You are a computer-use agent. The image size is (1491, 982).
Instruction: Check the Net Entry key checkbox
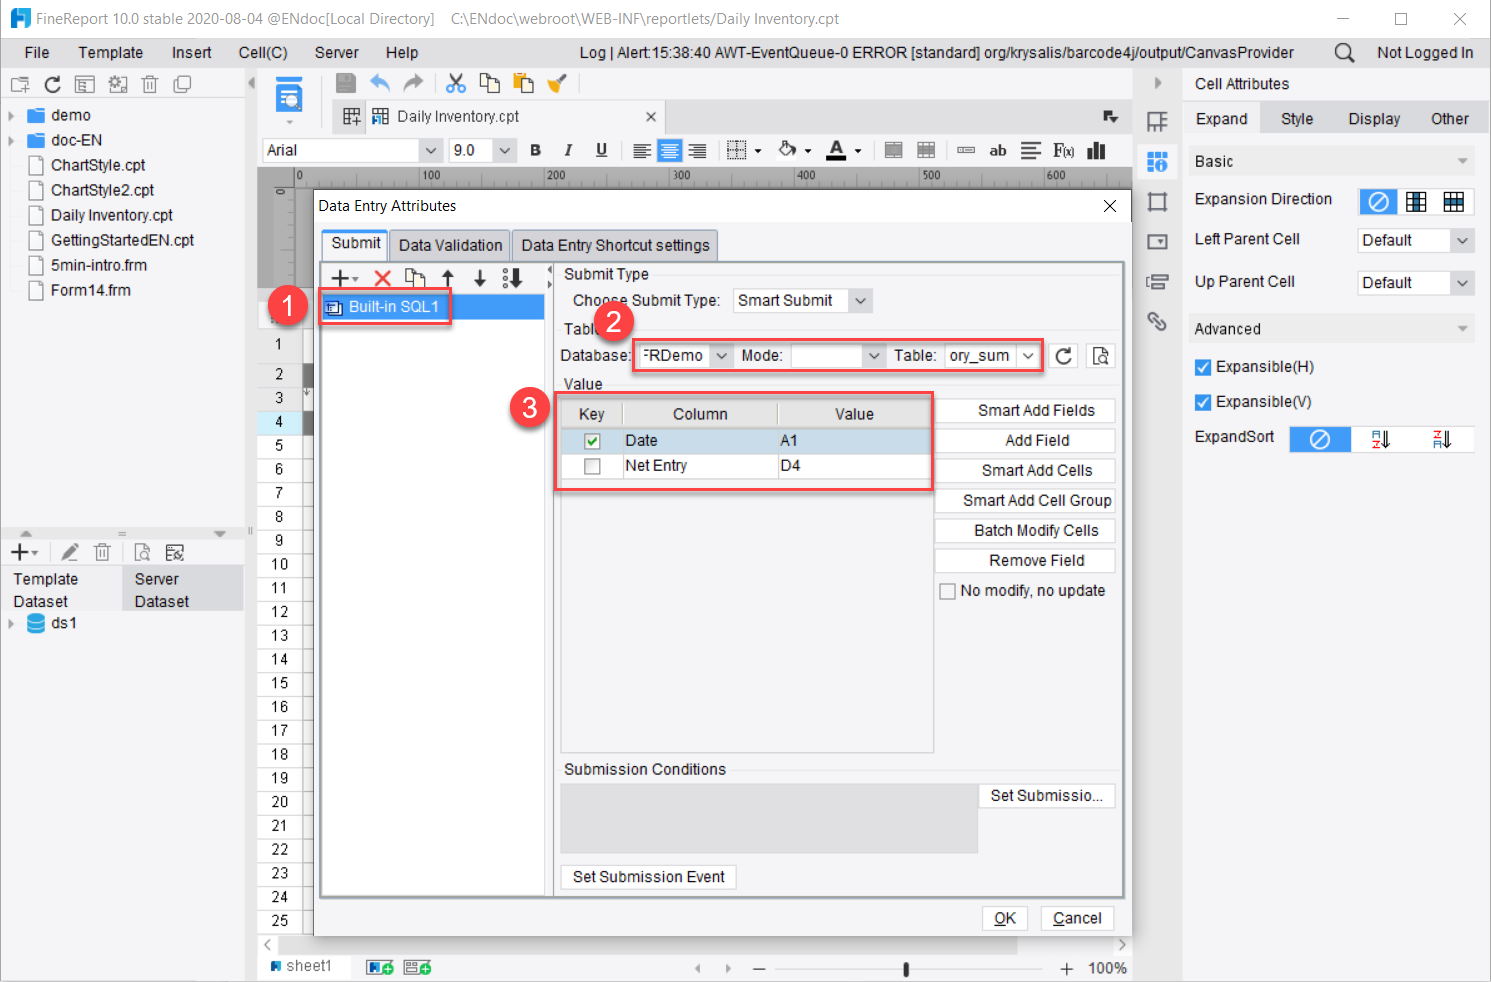coord(591,465)
